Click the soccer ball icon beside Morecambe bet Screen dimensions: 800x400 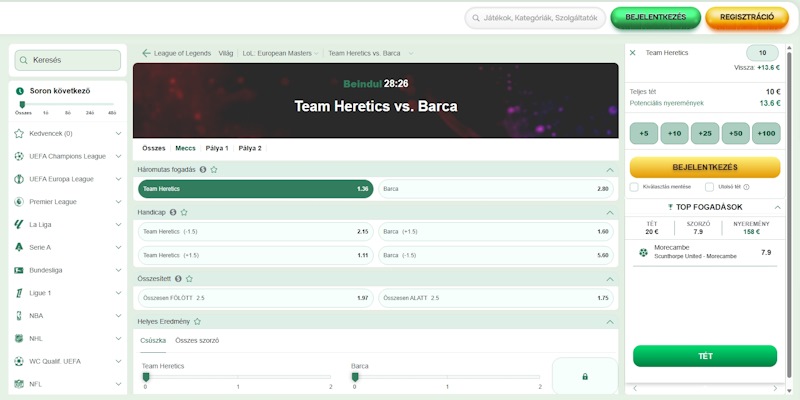(x=643, y=253)
